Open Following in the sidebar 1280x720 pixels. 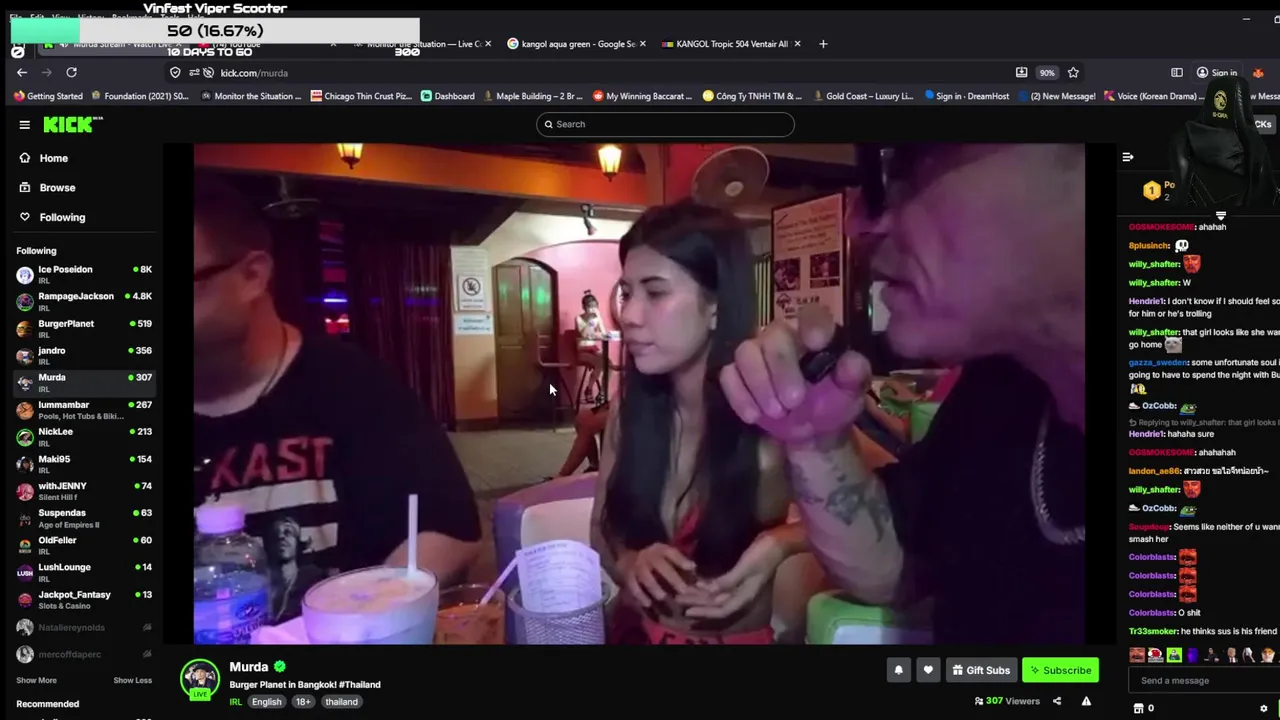point(62,217)
